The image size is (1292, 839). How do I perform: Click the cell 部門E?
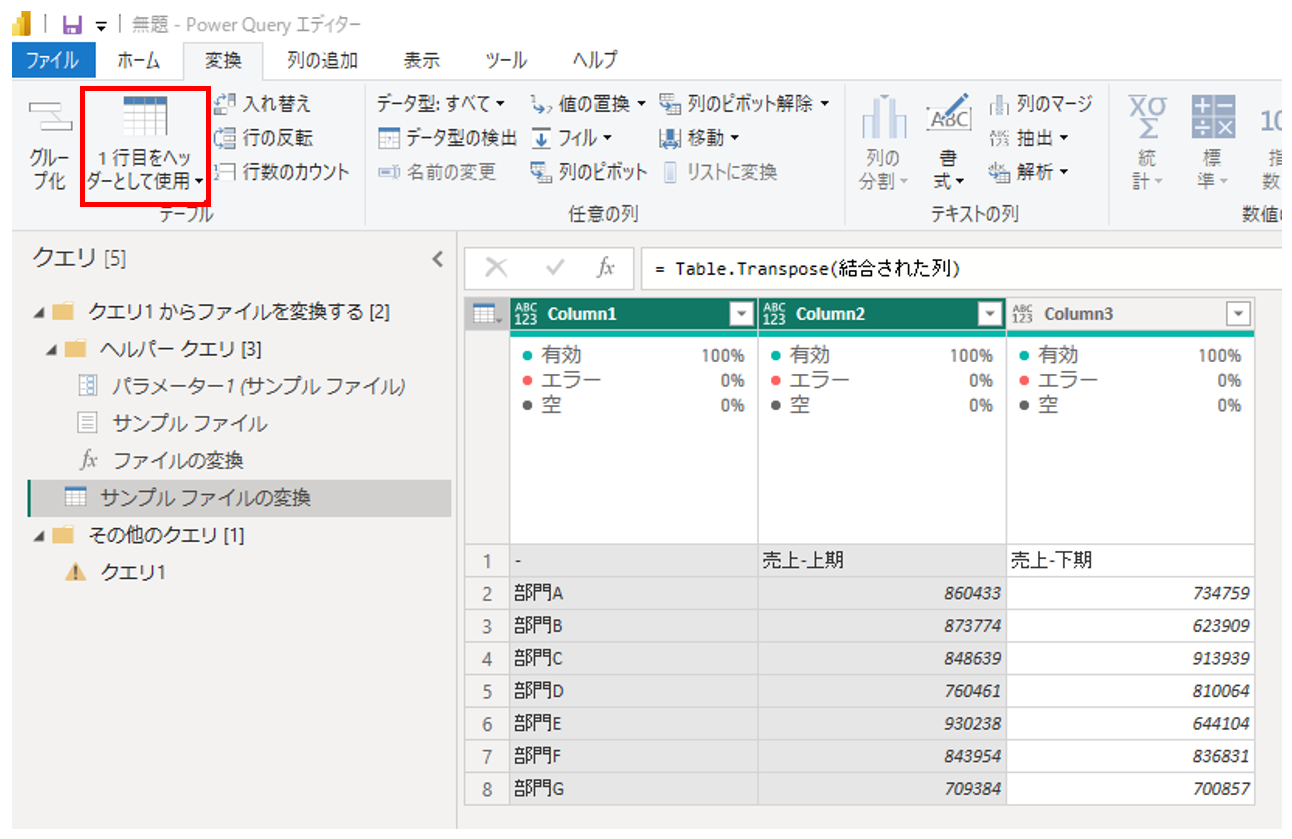pyautogui.click(x=634, y=723)
